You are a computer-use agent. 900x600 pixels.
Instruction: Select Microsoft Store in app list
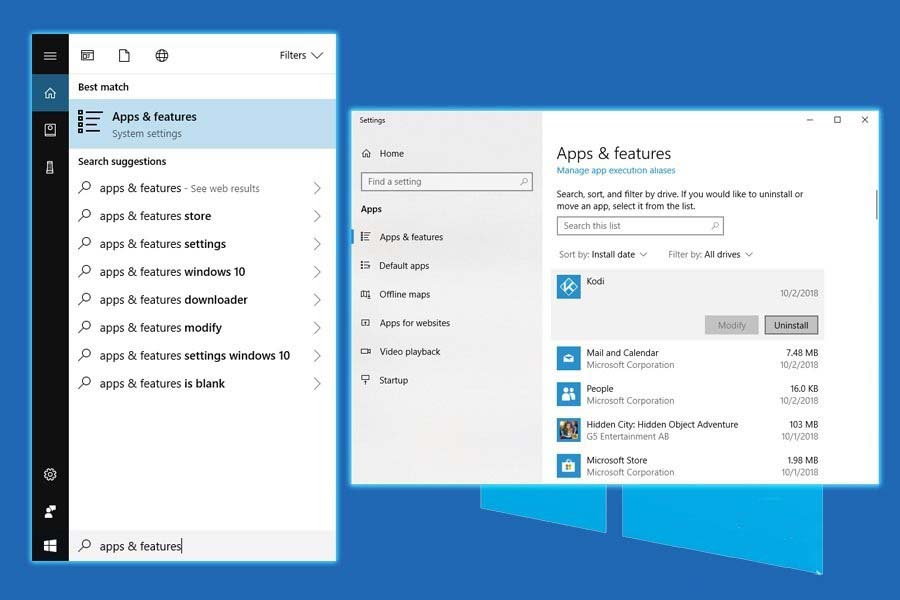coord(688,466)
